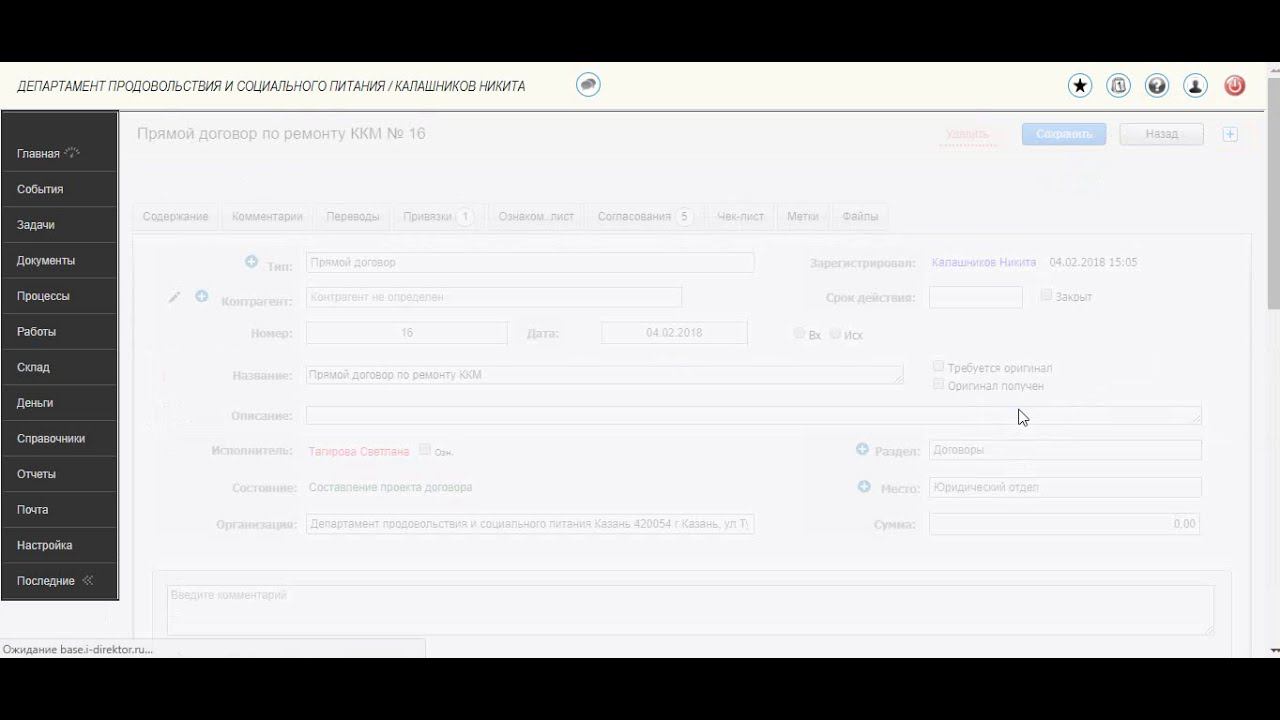The height and width of the screenshot is (720, 1280).
Task: Open the Метки tab
Action: (x=802, y=216)
